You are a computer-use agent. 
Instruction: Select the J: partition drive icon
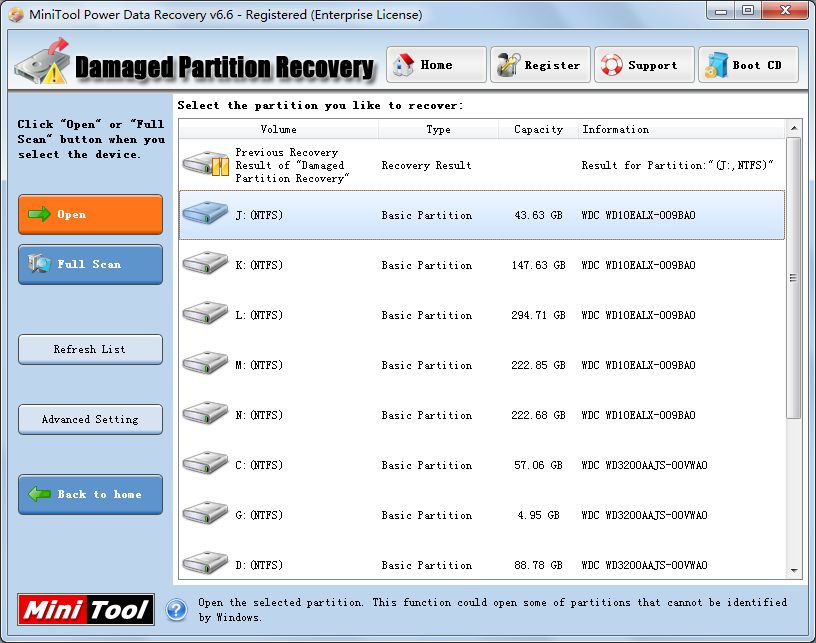[205, 212]
